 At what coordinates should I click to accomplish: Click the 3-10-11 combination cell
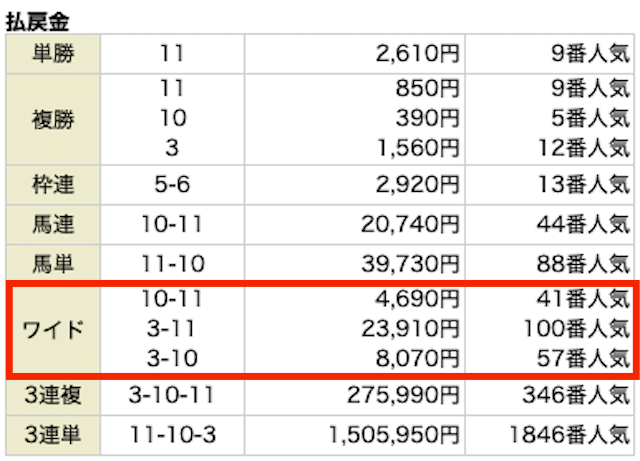(x=172, y=395)
